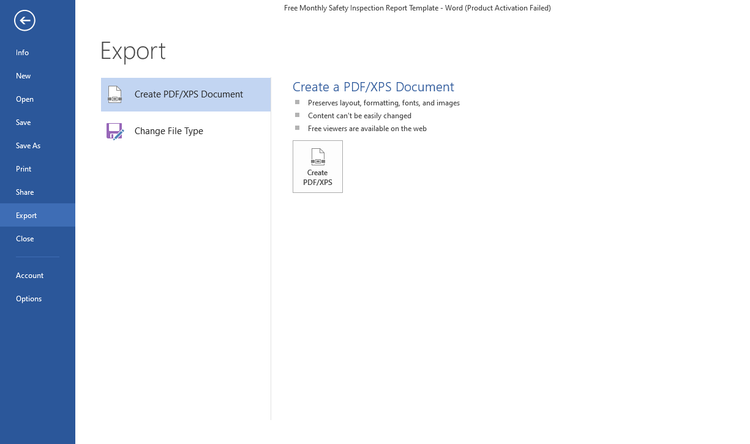Click the purple floppy disk Change File Type icon
This screenshot has width=750, height=444.
point(115,131)
